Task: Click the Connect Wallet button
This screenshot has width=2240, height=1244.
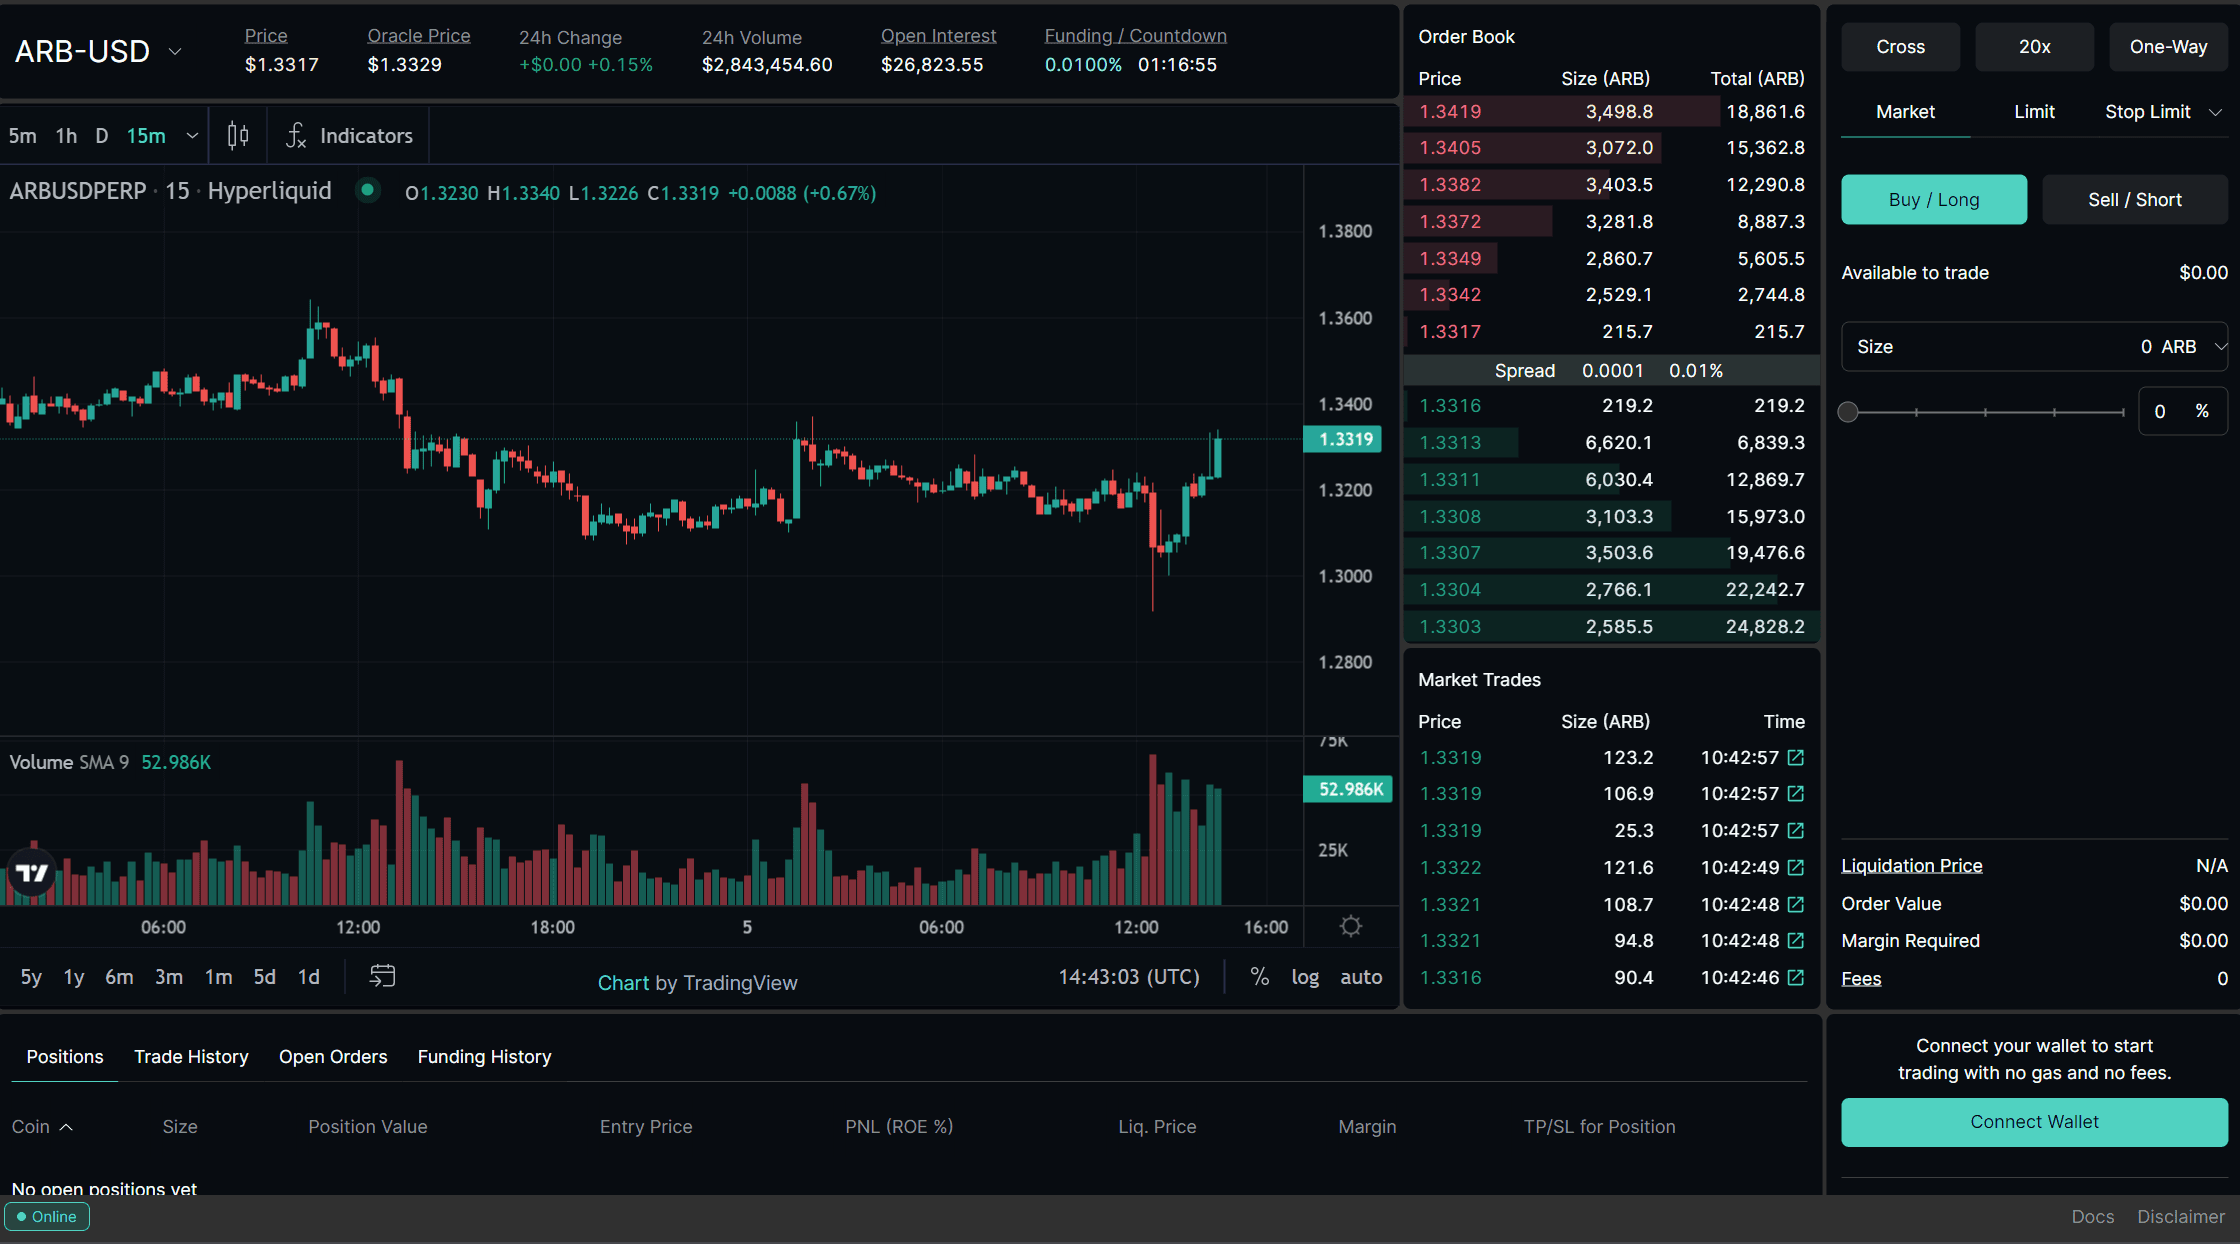Action: coord(2034,1122)
